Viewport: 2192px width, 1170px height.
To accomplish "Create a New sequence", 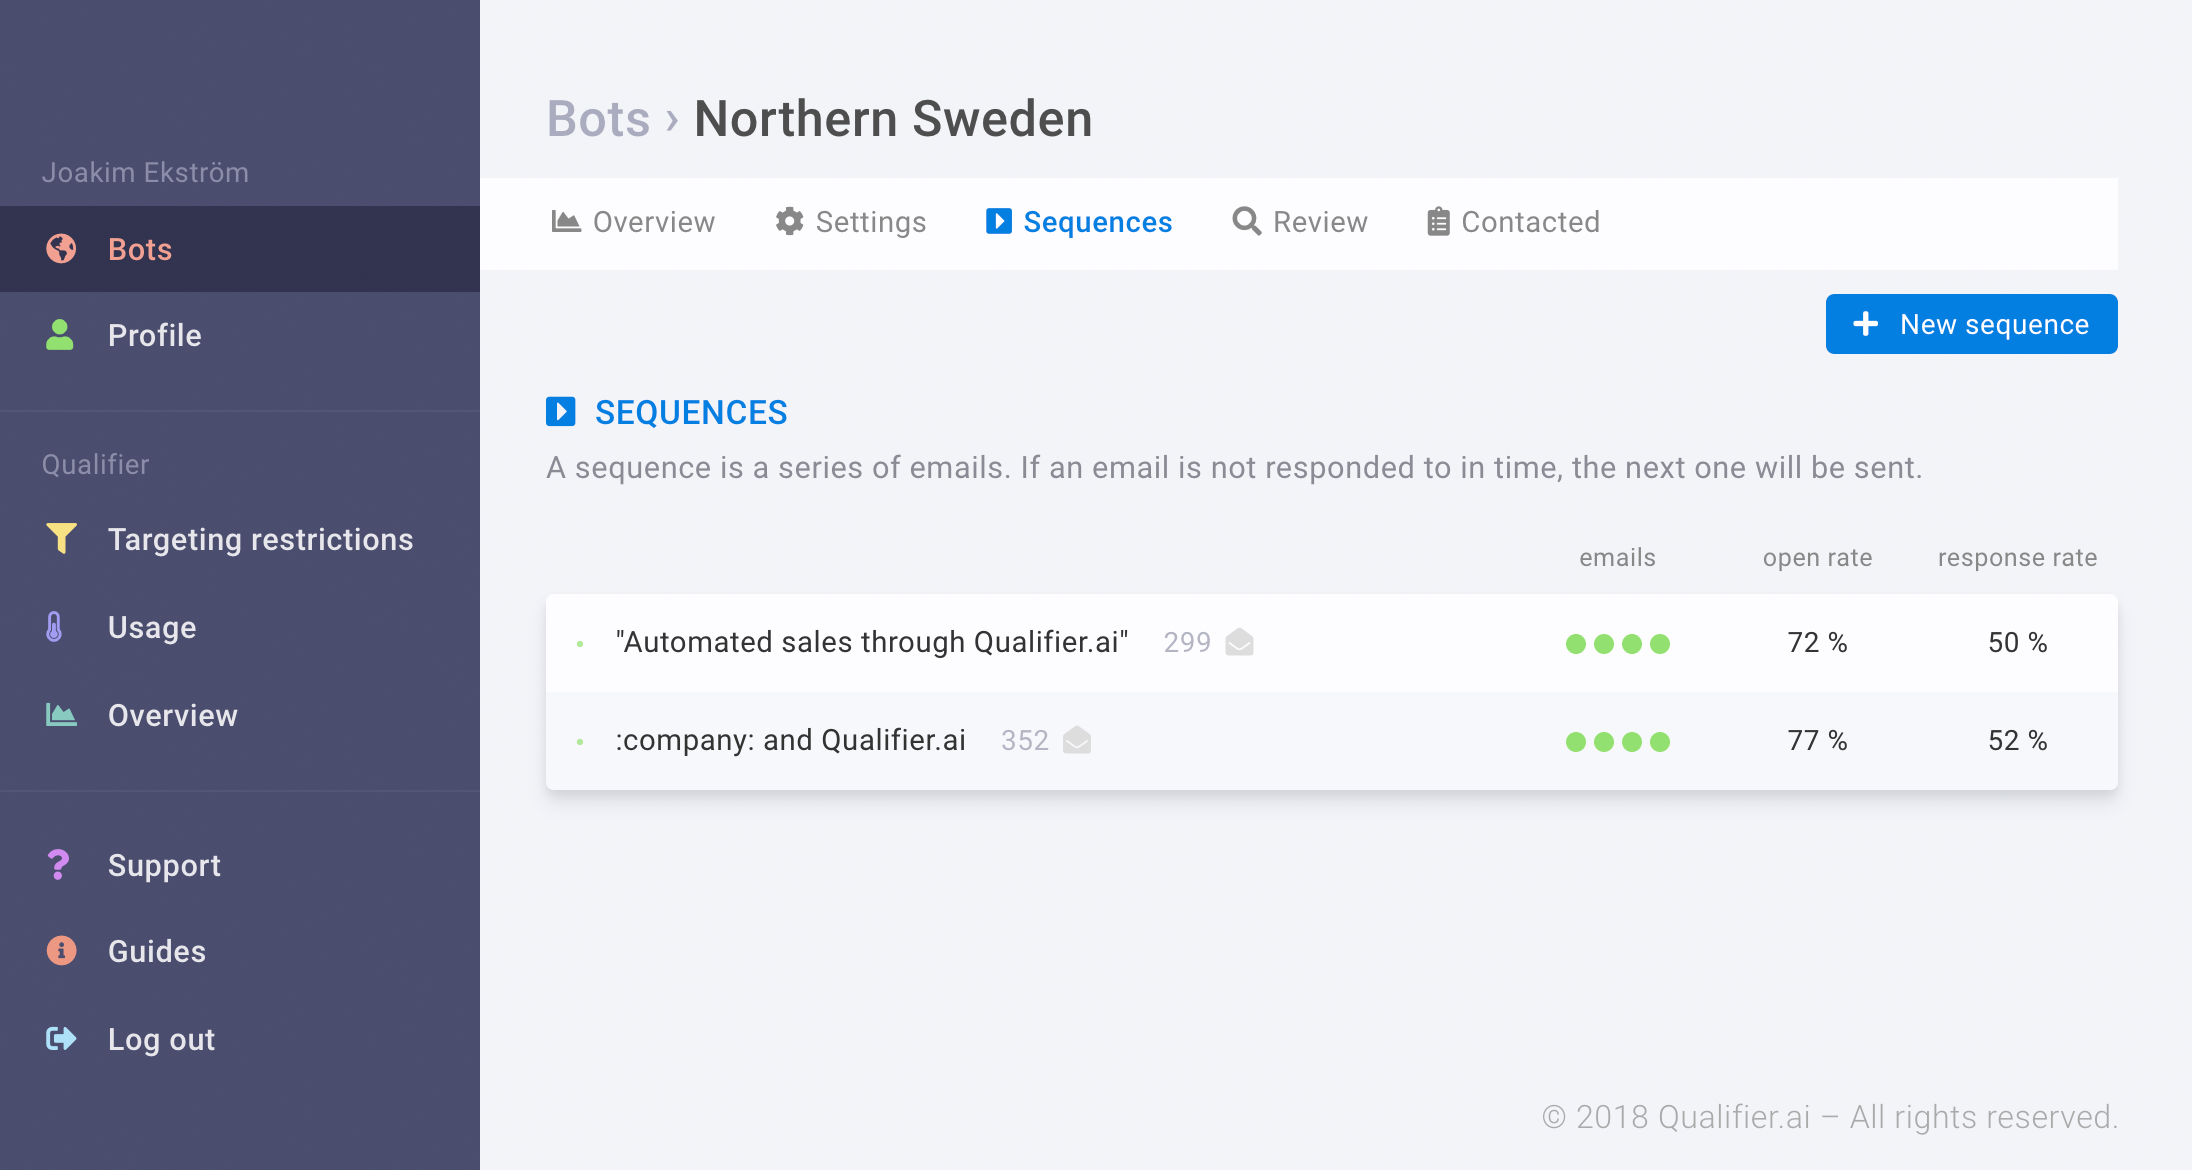I will (1971, 324).
